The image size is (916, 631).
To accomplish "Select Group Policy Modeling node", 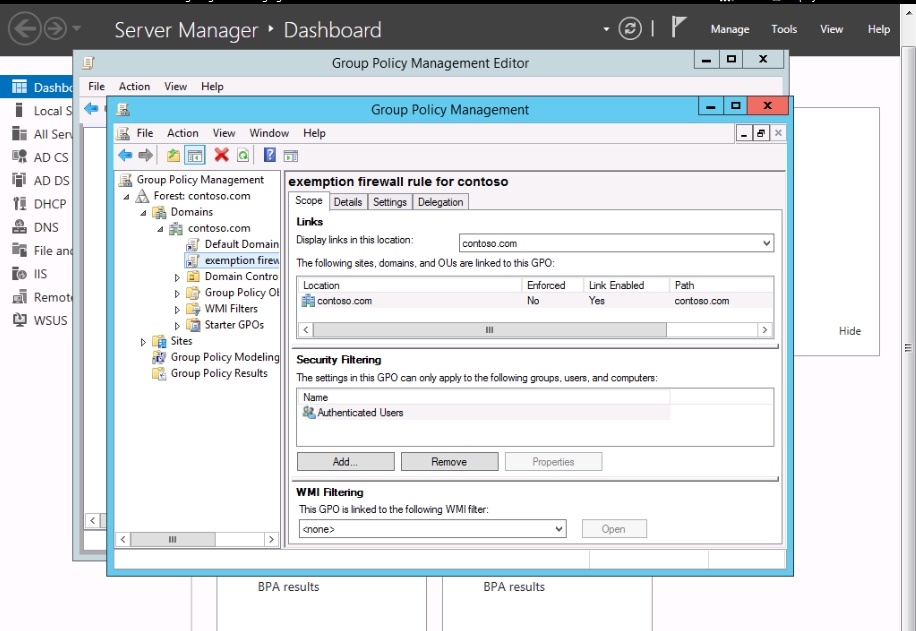I will tap(225, 357).
